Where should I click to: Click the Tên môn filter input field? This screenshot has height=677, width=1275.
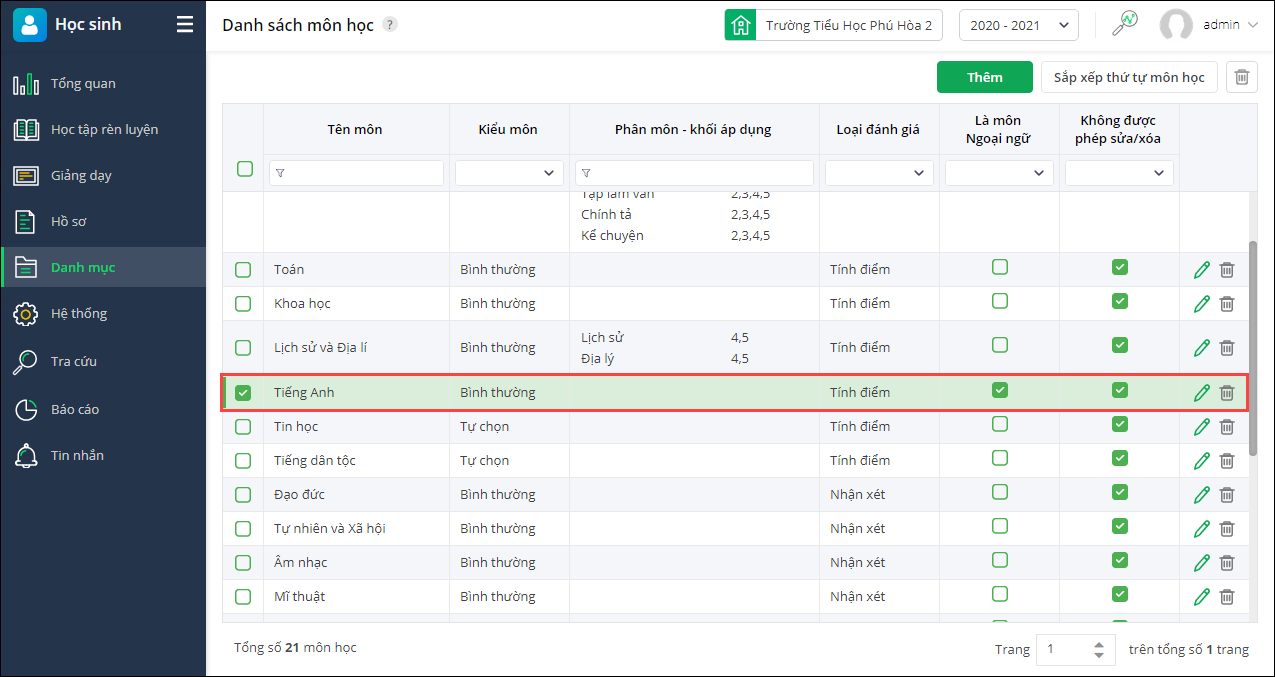[x=356, y=173]
